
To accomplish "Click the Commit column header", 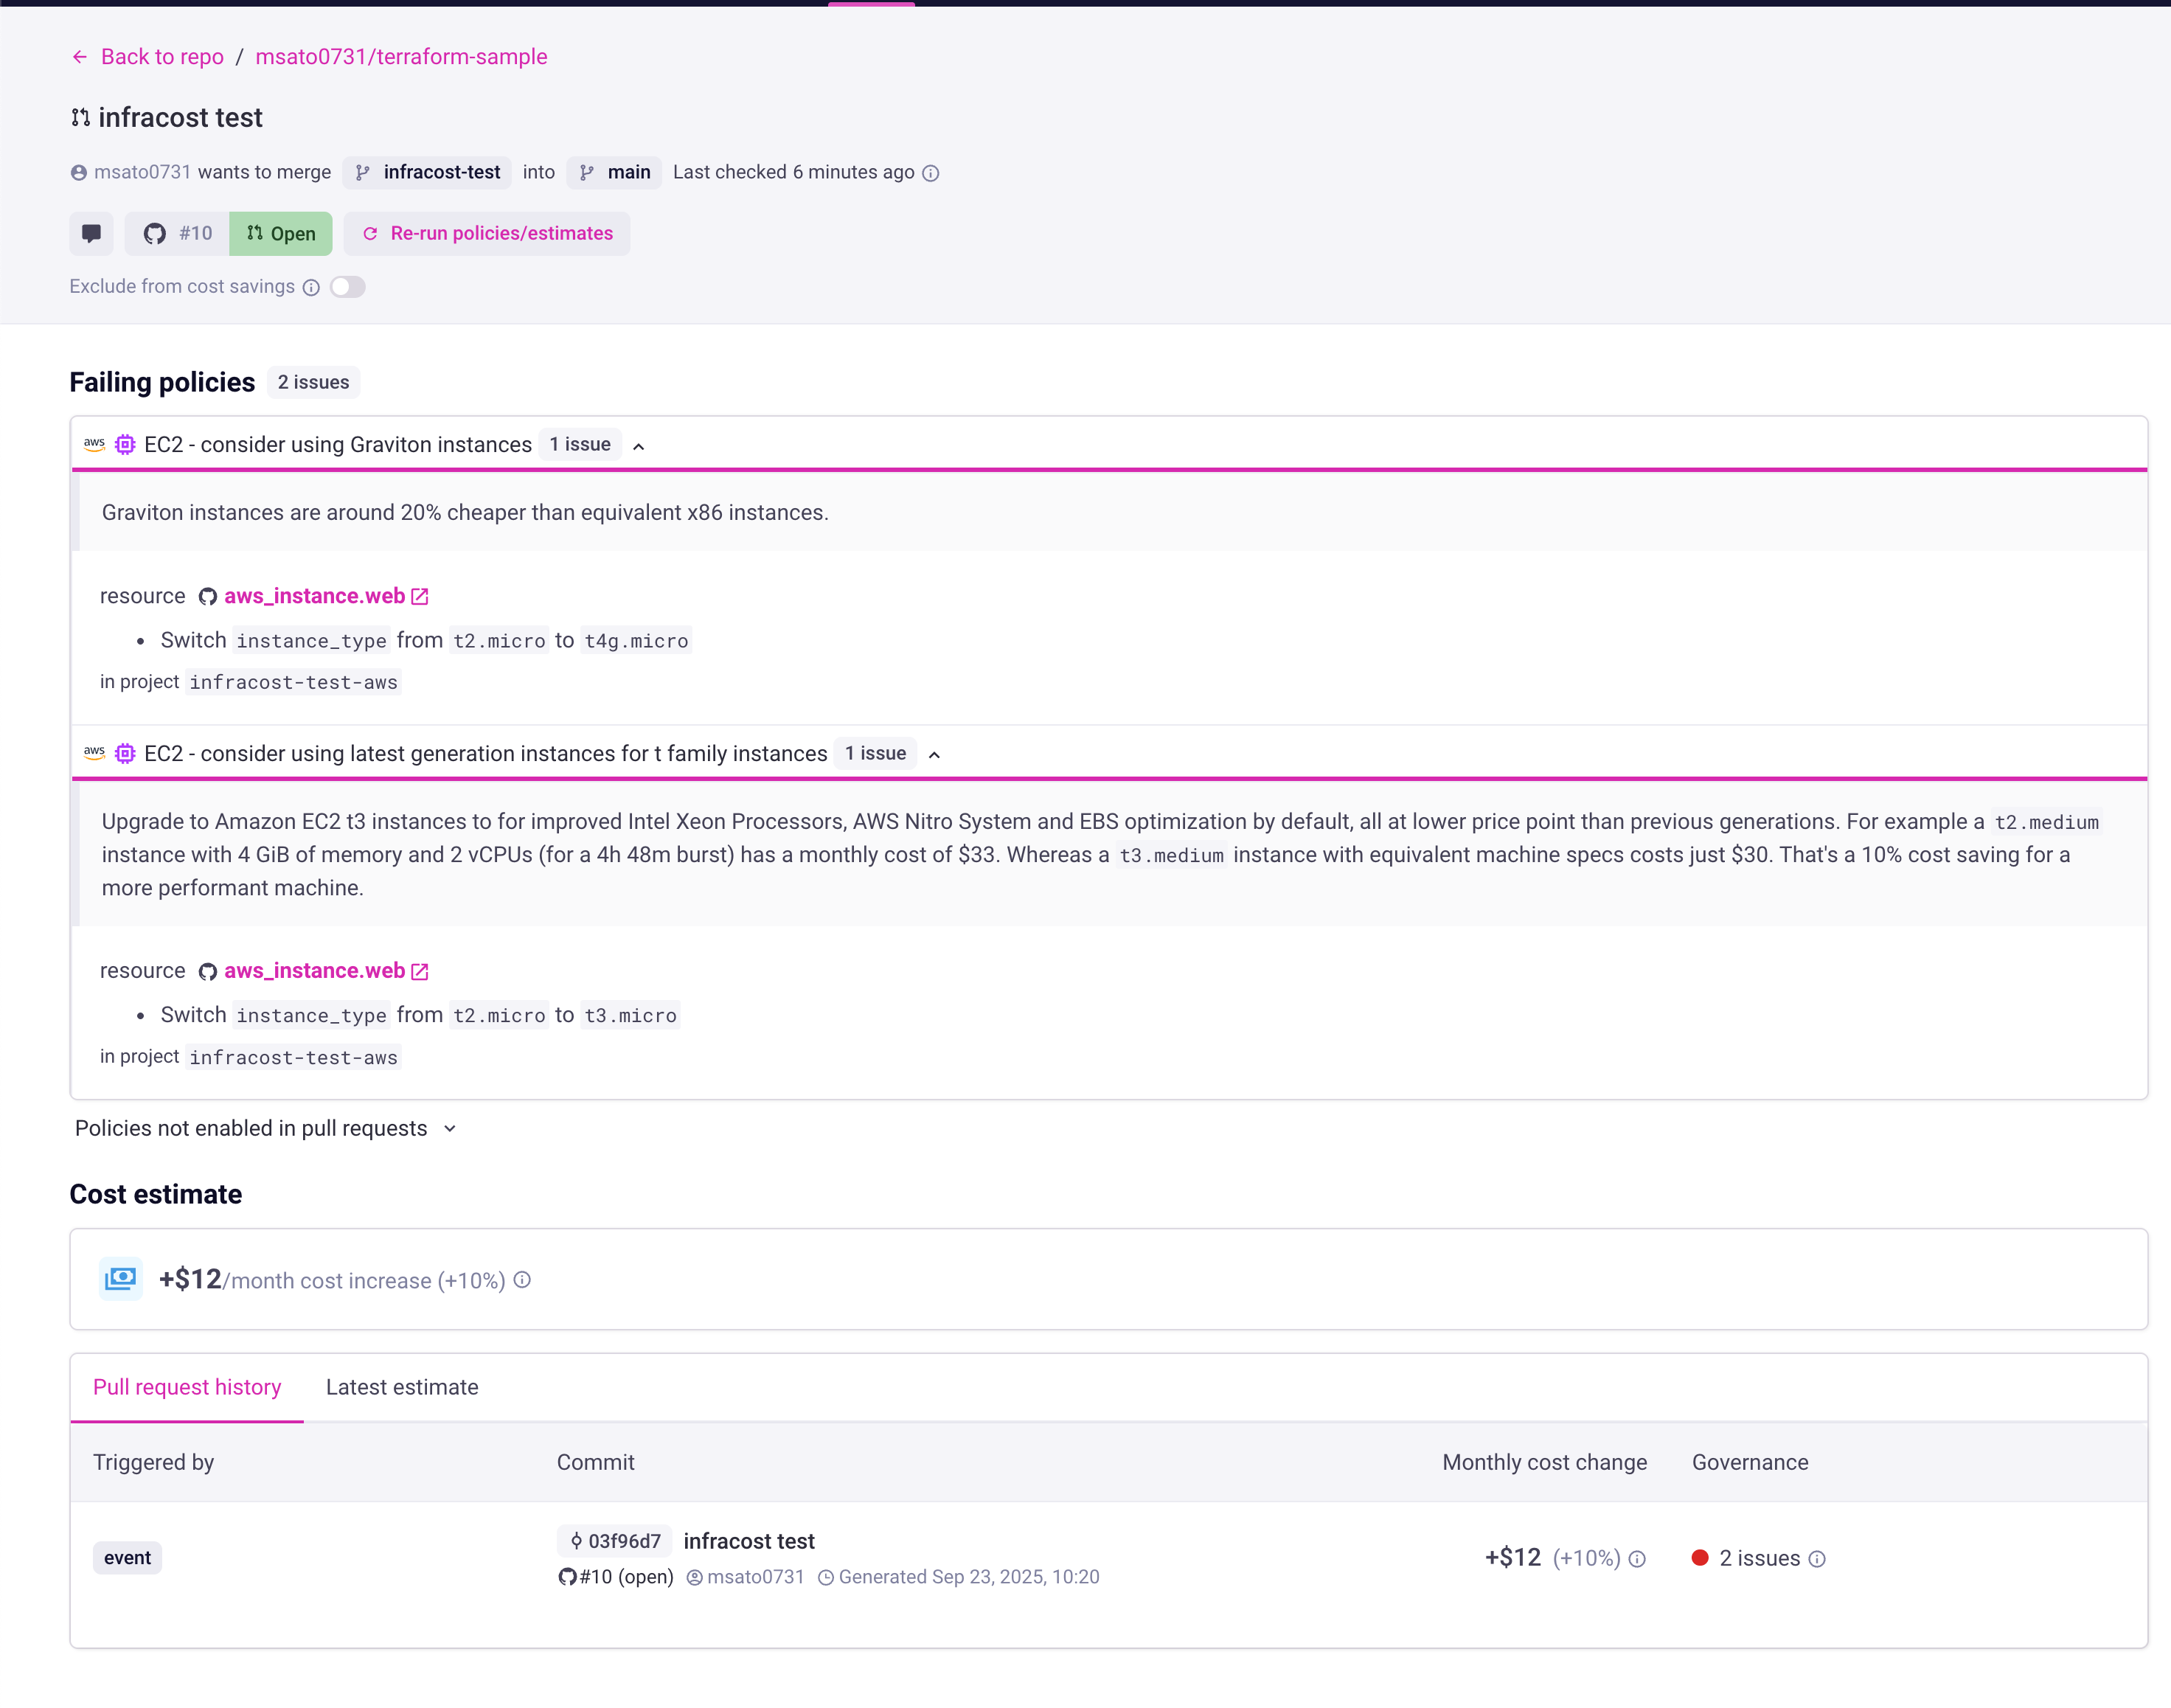I will click(595, 1462).
